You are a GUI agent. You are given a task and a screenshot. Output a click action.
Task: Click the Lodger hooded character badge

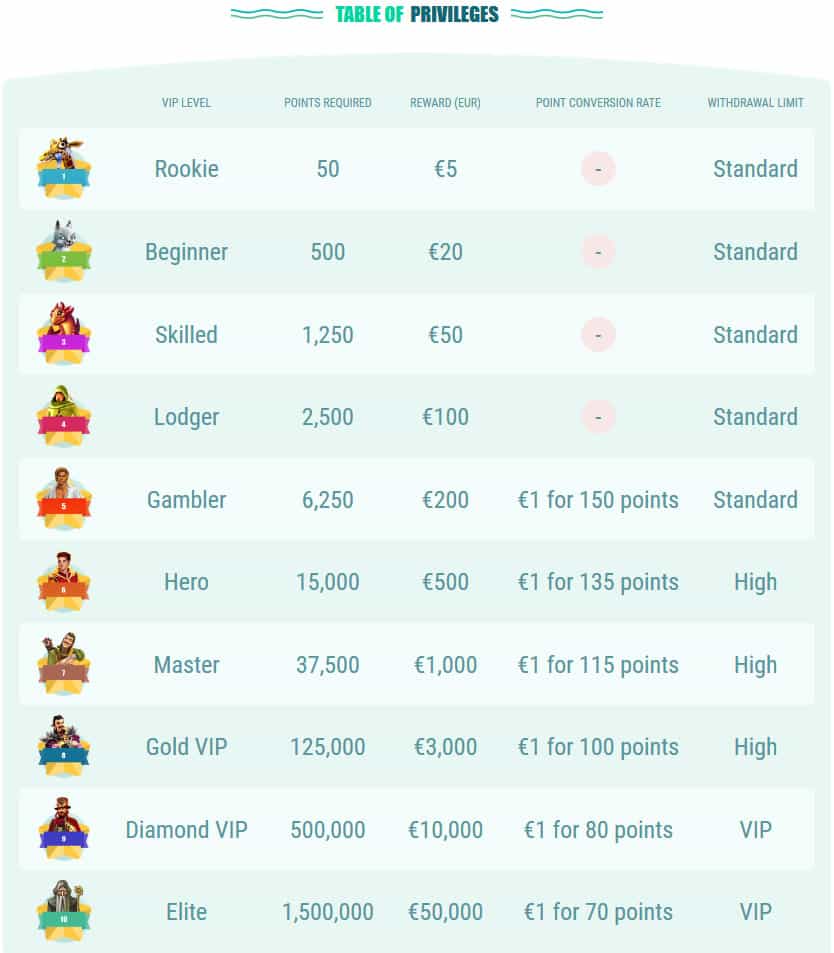click(x=64, y=416)
